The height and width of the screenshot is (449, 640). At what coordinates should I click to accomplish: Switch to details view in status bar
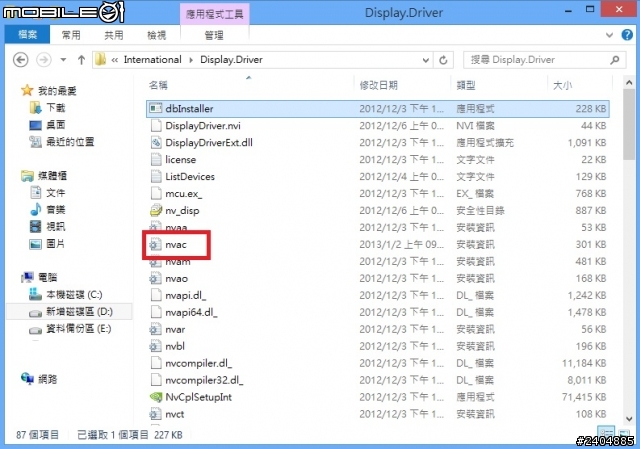coord(606,433)
